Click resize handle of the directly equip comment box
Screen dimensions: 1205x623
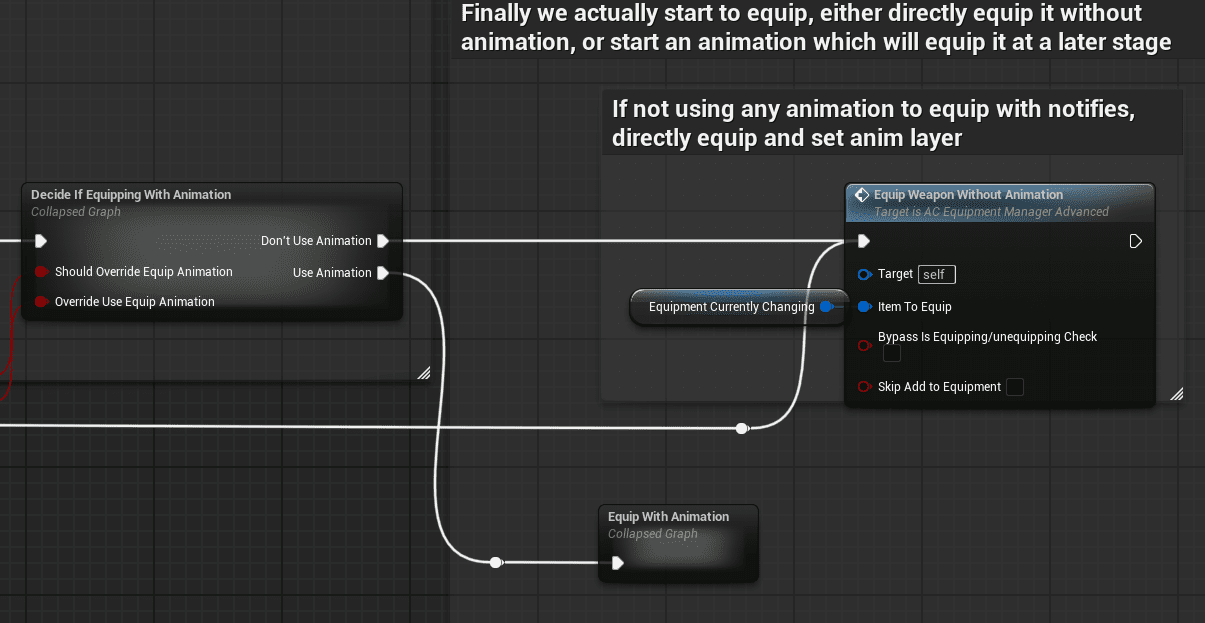tap(1176, 393)
